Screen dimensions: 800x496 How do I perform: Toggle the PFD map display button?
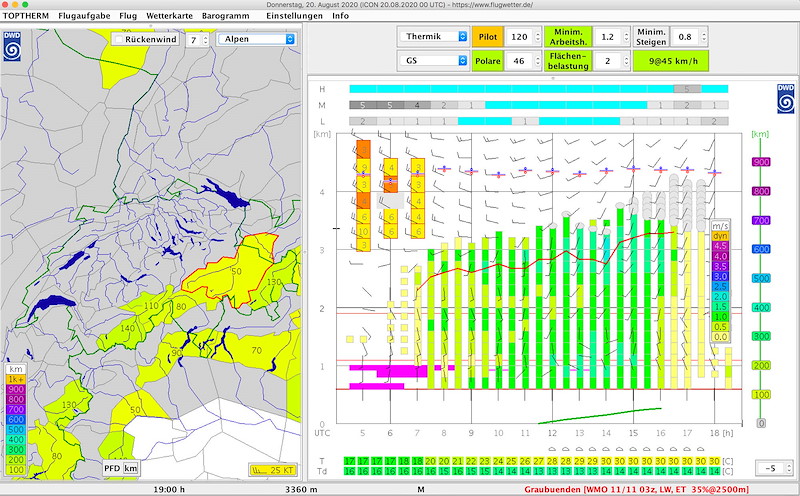[112, 468]
